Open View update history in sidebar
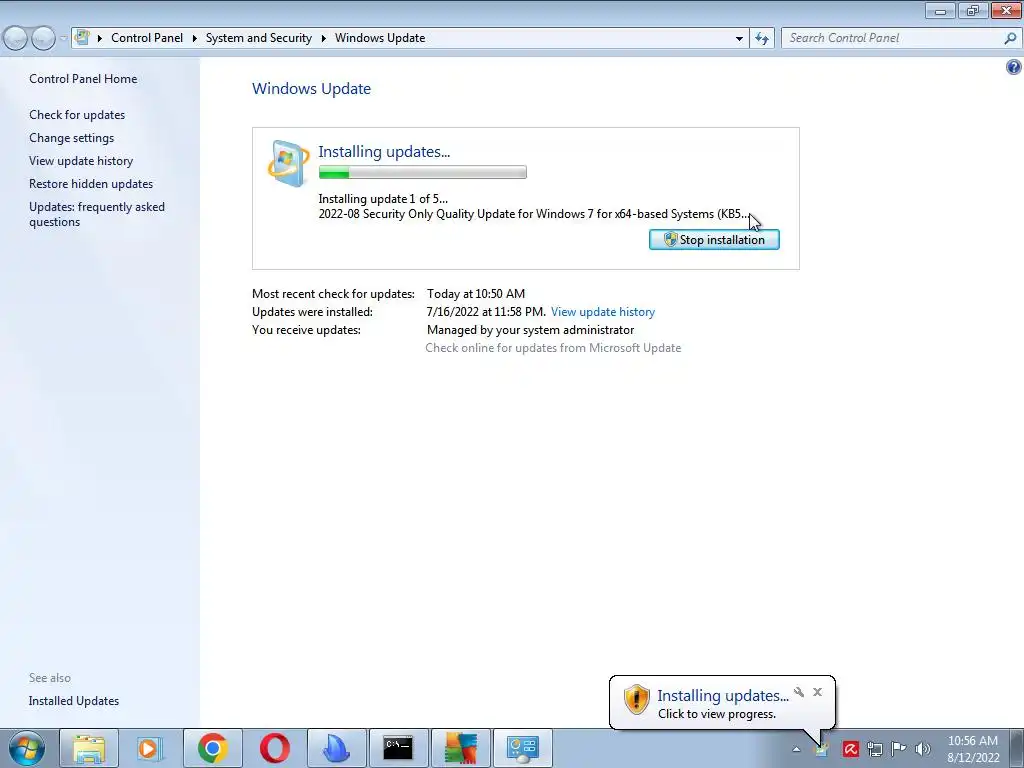The height and width of the screenshot is (768, 1024). (81, 161)
